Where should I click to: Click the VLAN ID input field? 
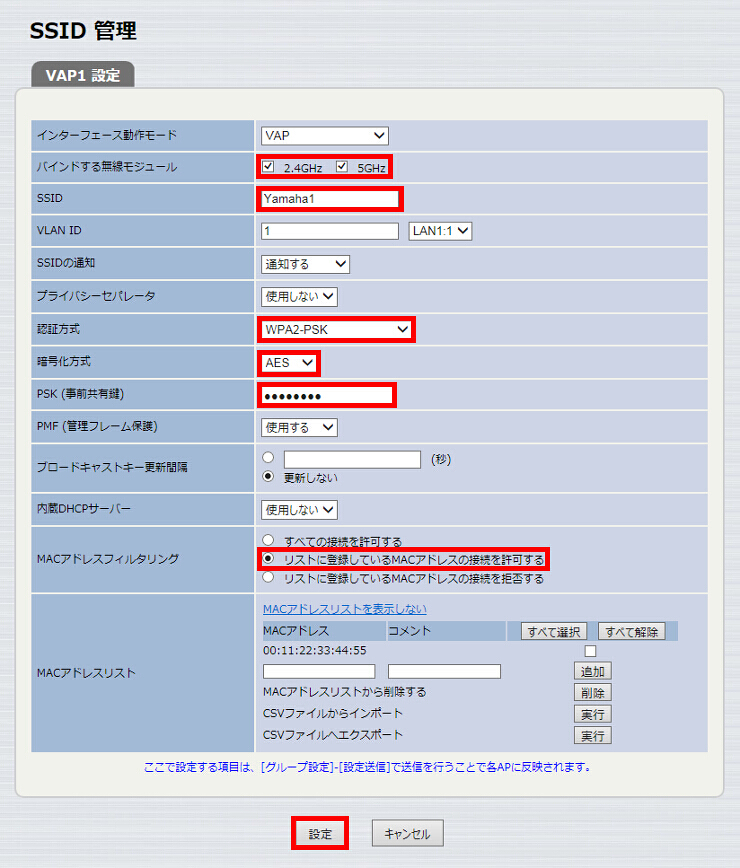click(330, 231)
